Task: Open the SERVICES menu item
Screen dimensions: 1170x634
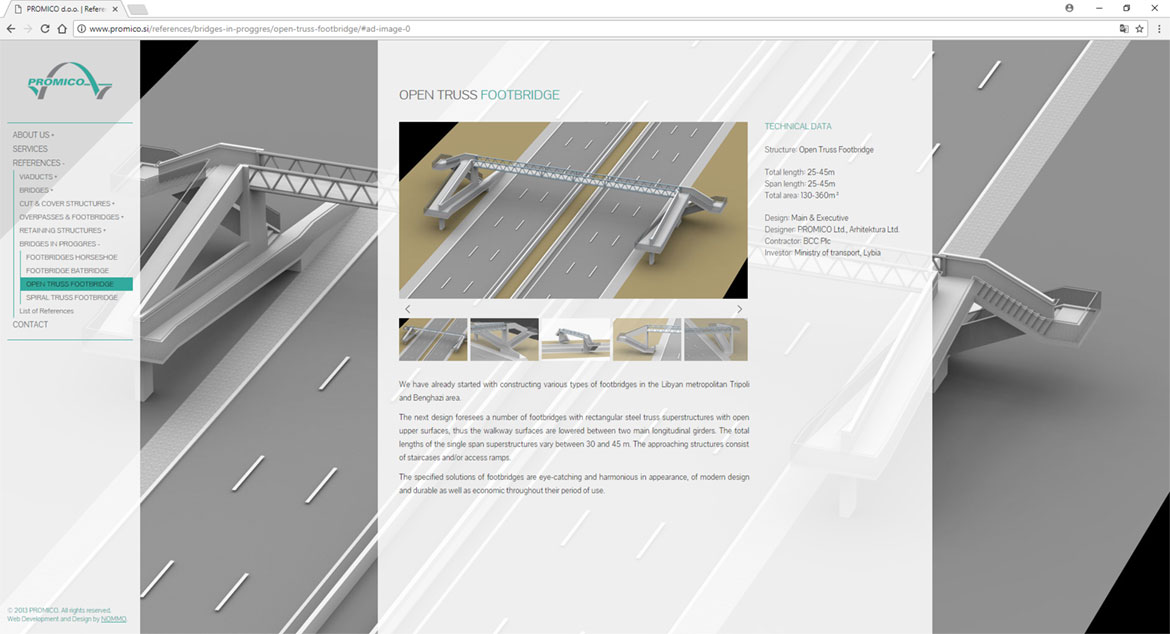Action: click(x=30, y=149)
